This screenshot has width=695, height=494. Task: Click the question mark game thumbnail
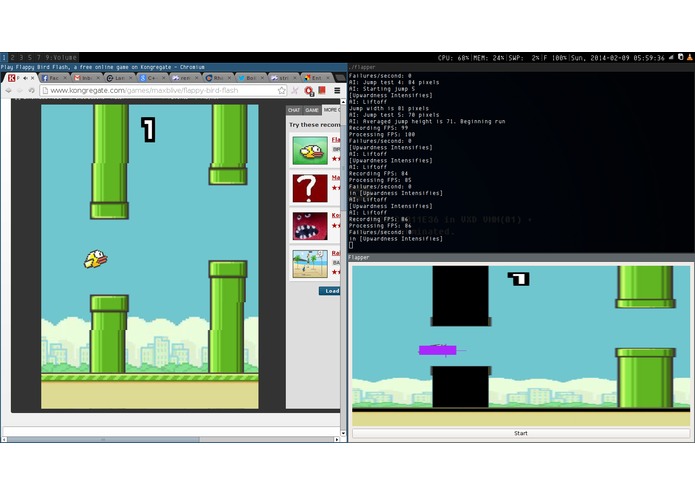coord(310,188)
